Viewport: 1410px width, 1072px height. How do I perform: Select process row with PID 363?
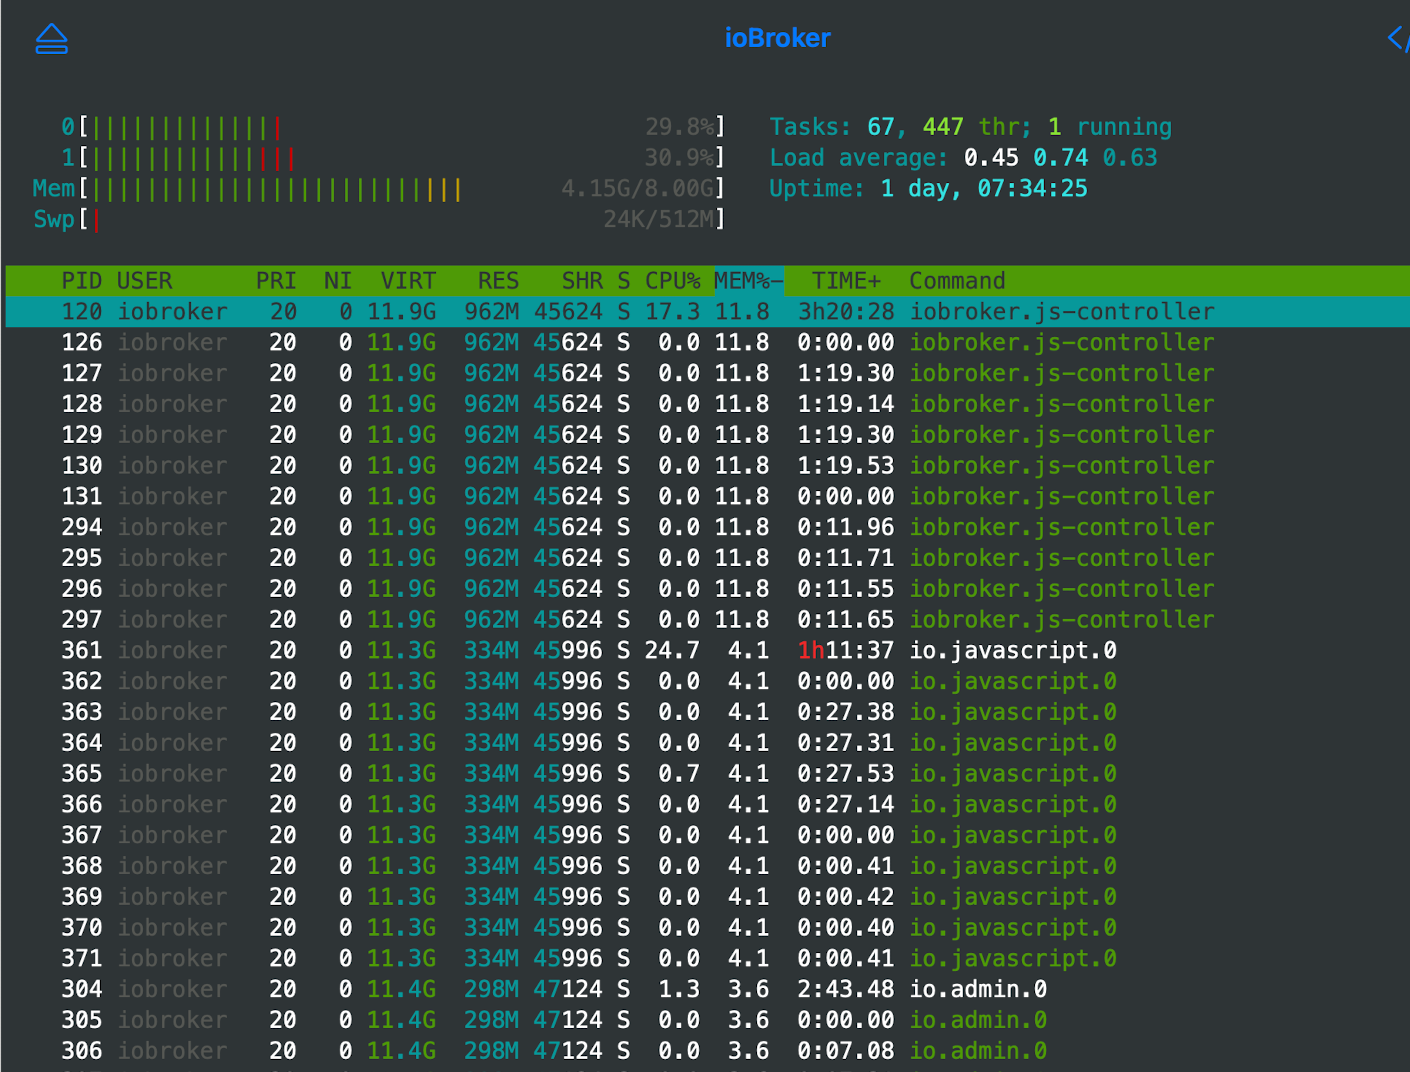[x=707, y=712]
